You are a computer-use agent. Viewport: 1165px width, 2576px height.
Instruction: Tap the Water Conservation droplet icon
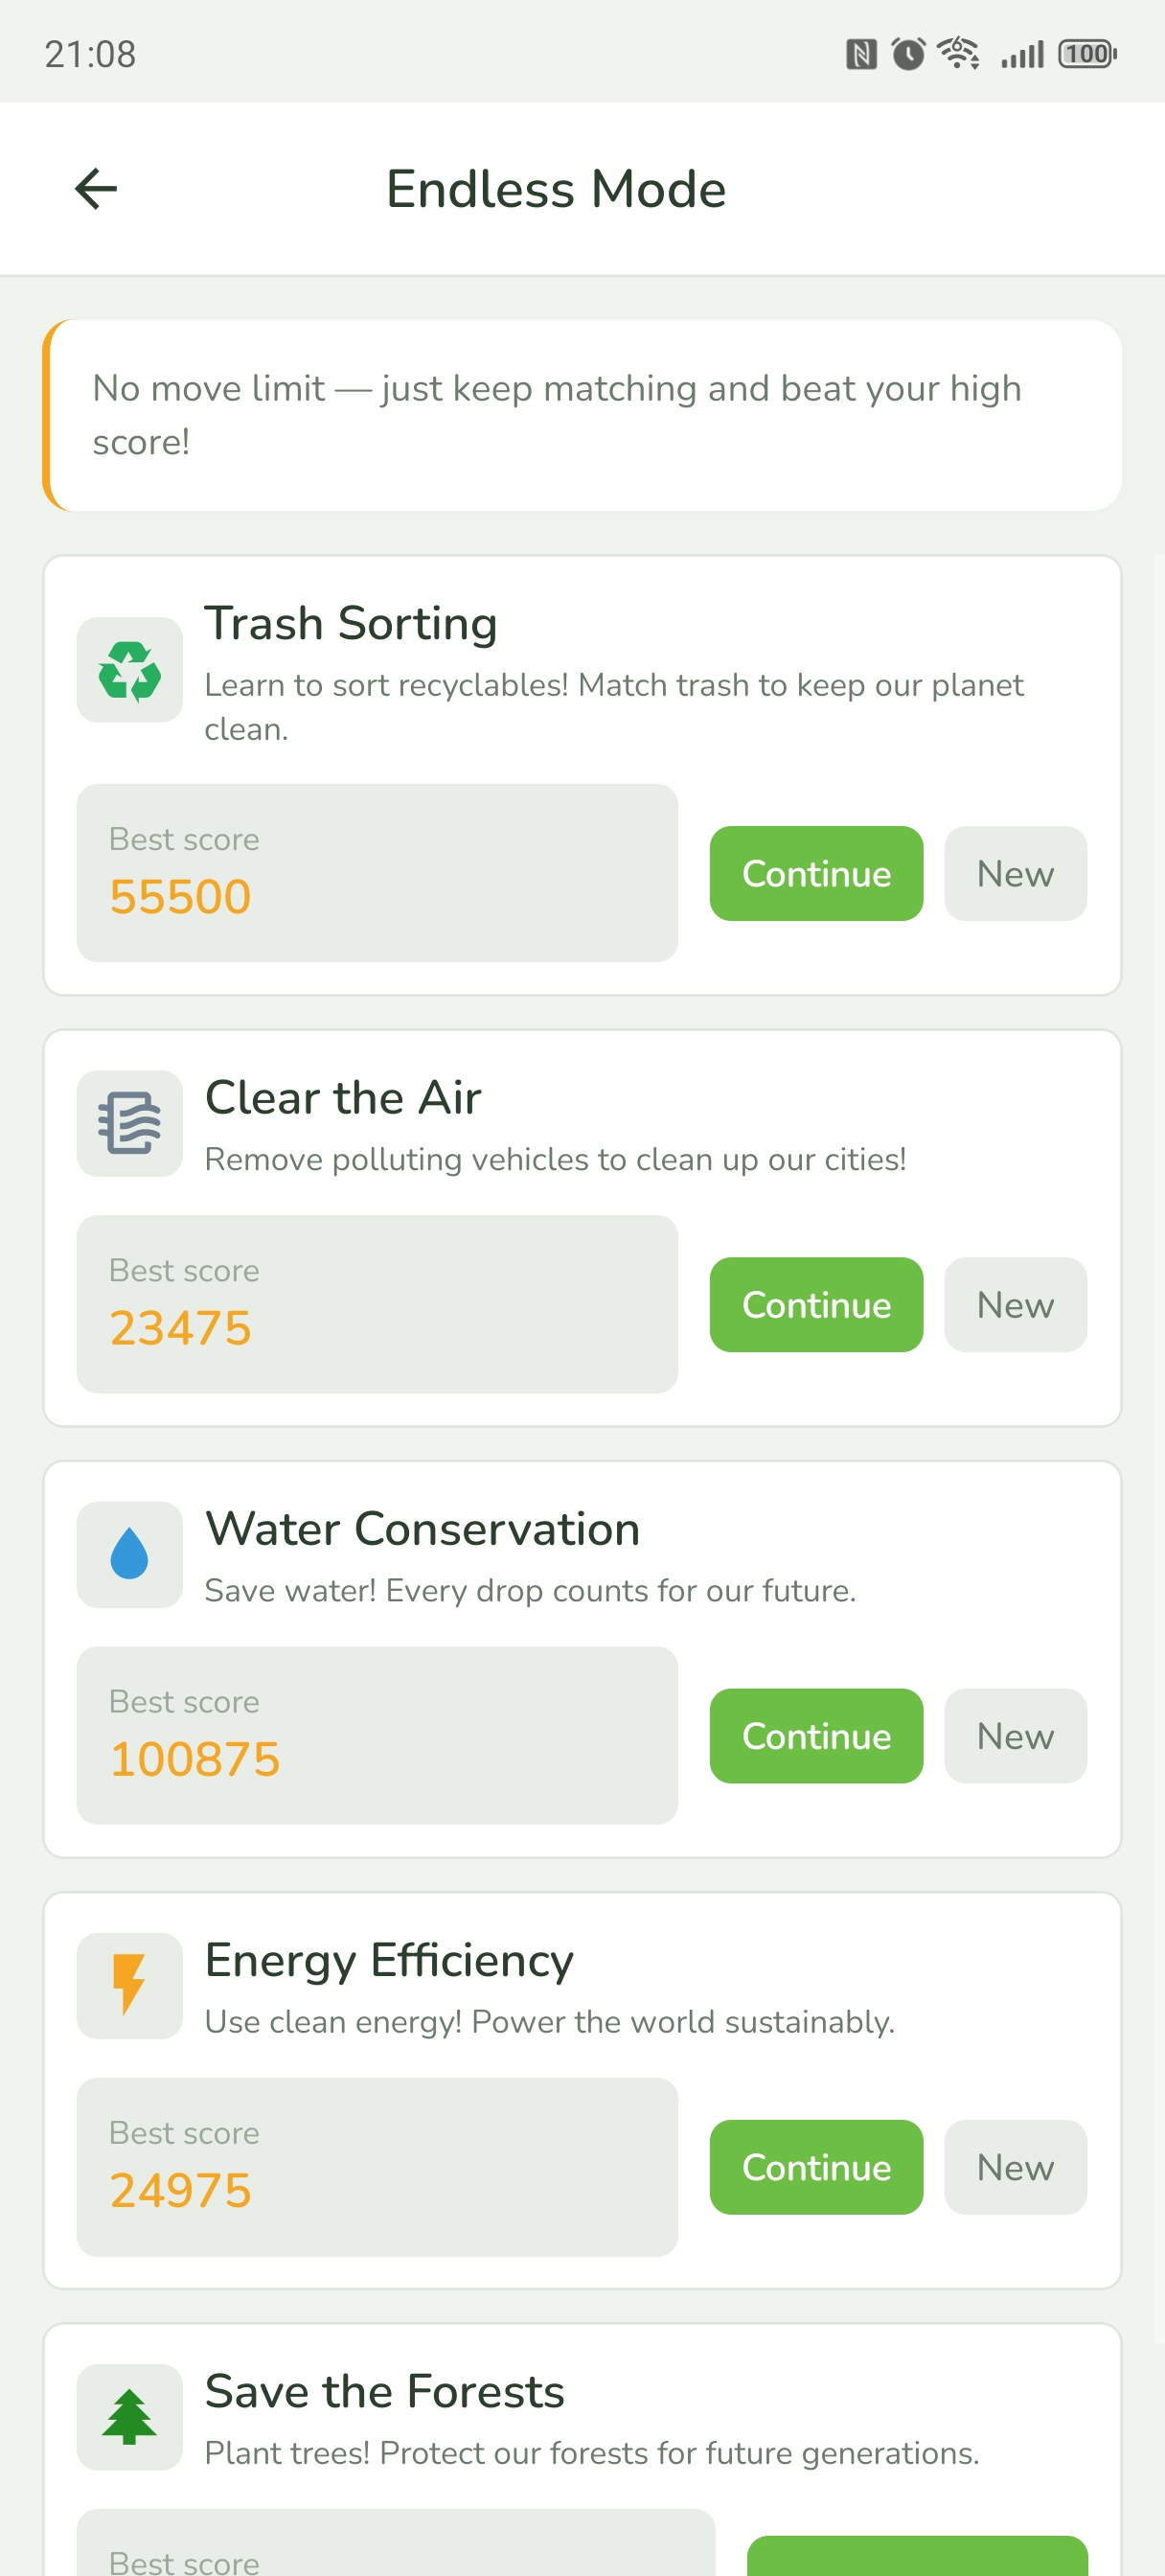(130, 1554)
